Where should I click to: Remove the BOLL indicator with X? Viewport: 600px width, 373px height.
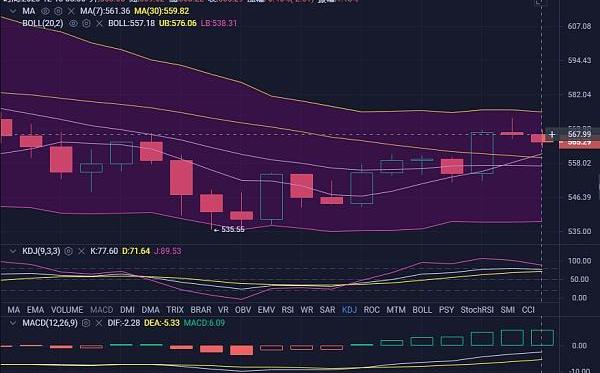(99, 23)
